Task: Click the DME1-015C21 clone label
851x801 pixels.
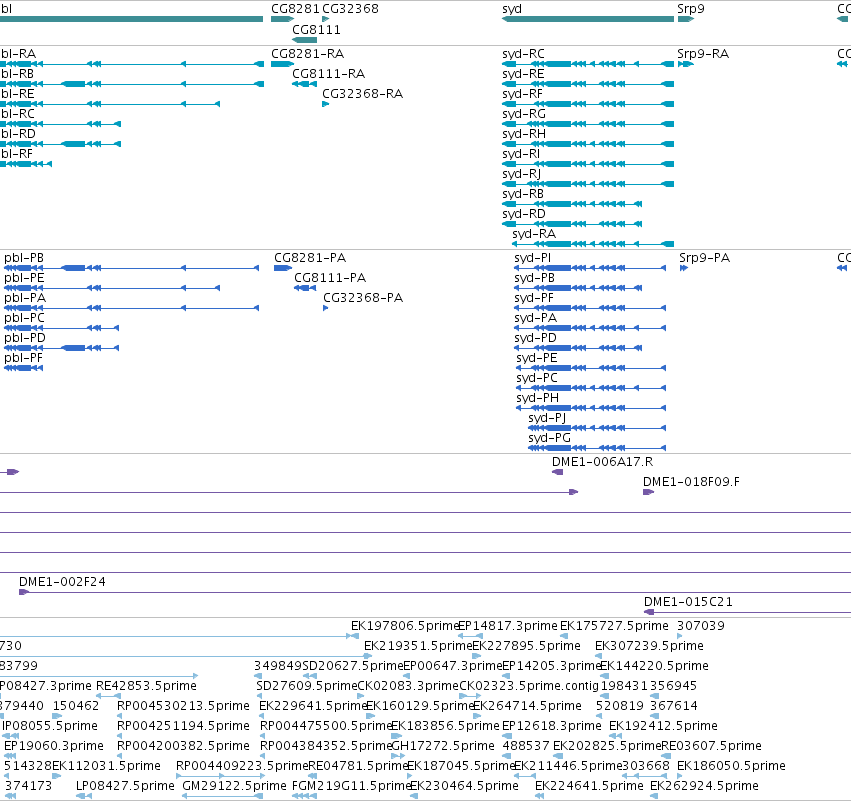Action: pos(688,602)
